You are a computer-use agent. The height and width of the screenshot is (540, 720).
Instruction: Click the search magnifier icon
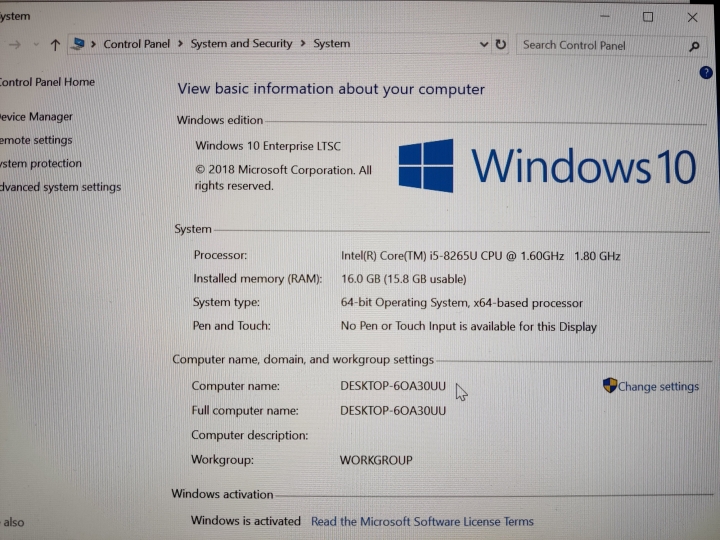pos(694,46)
